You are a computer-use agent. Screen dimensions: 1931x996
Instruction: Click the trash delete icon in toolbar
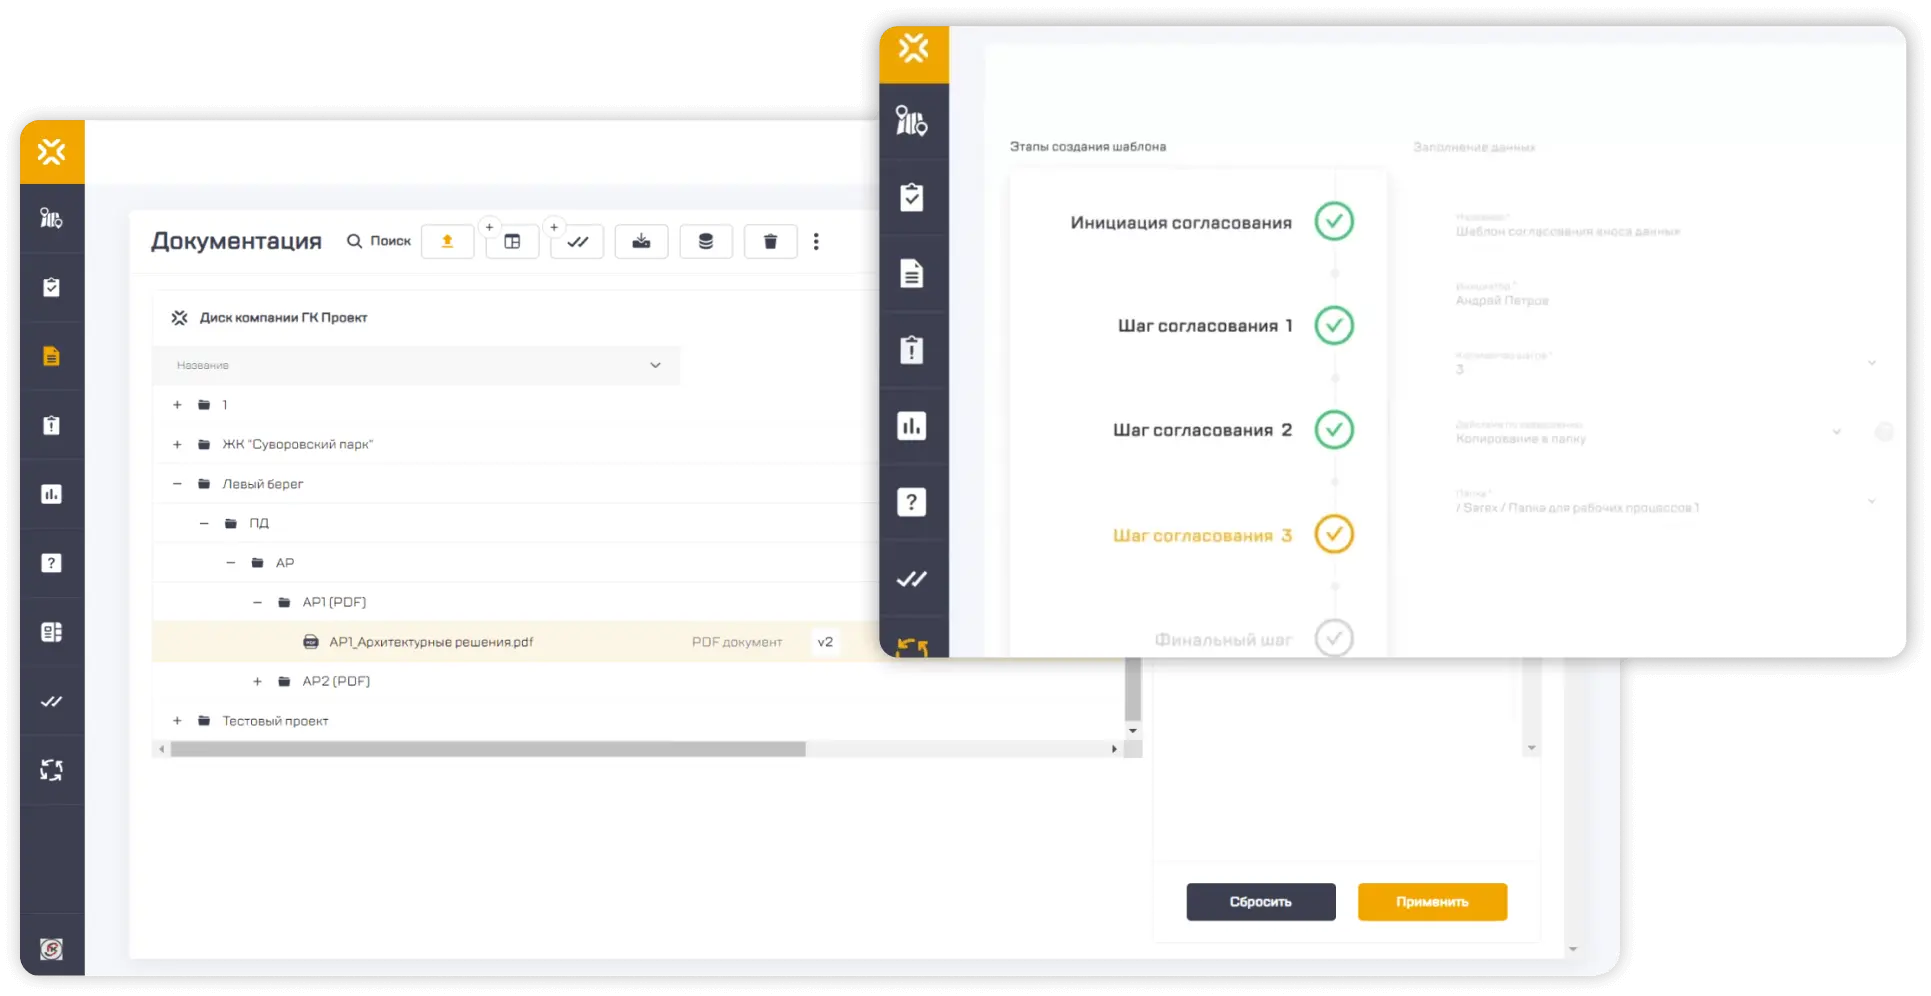tap(770, 242)
